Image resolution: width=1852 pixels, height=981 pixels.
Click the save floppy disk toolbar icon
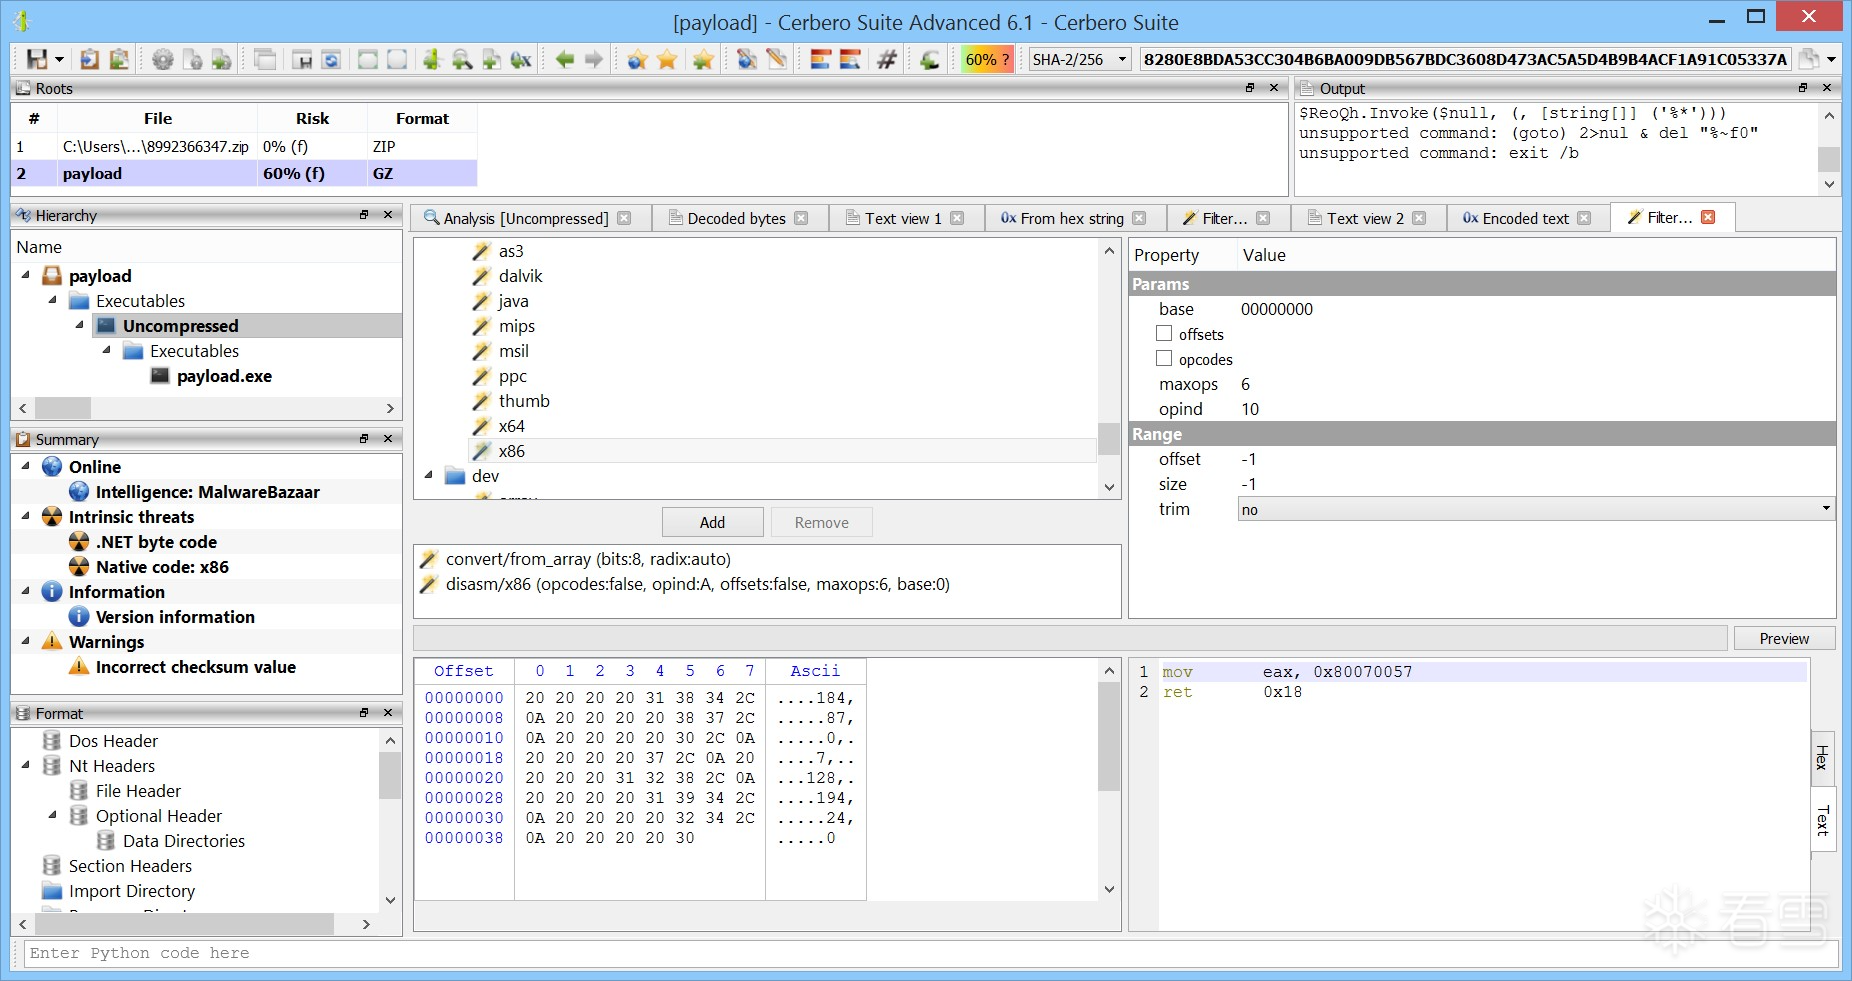click(x=37, y=59)
